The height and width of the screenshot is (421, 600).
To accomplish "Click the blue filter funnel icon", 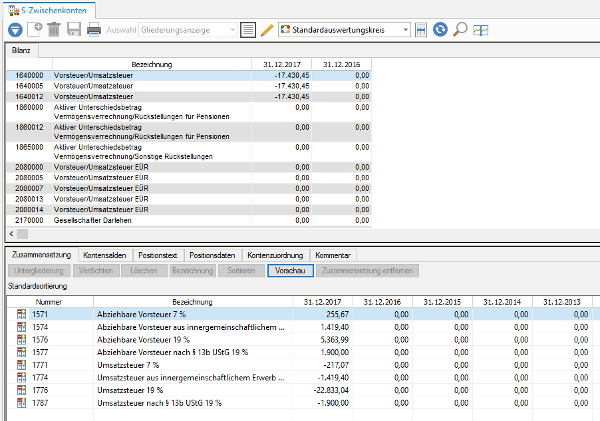I will click(x=15, y=30).
